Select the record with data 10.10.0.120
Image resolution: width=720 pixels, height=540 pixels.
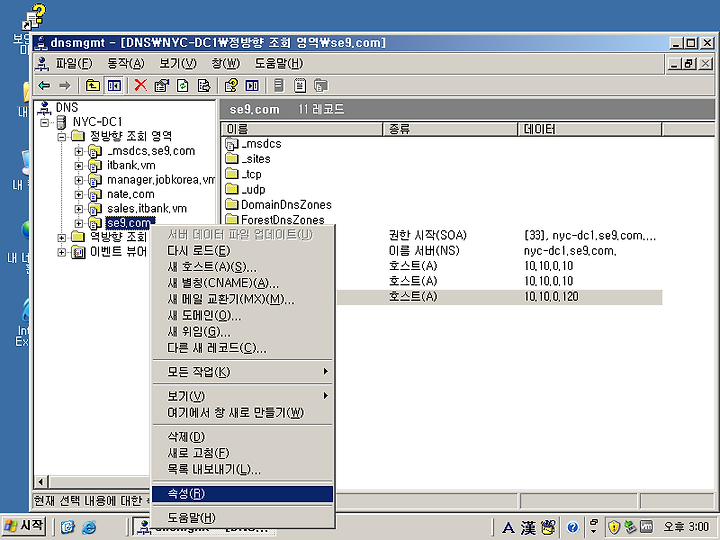[500, 297]
